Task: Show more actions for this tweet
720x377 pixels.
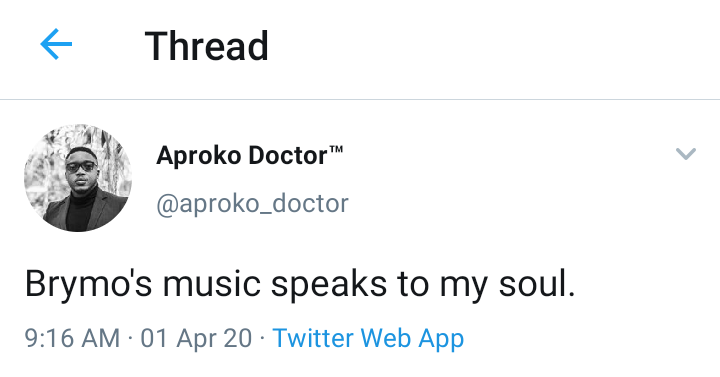Action: (686, 153)
